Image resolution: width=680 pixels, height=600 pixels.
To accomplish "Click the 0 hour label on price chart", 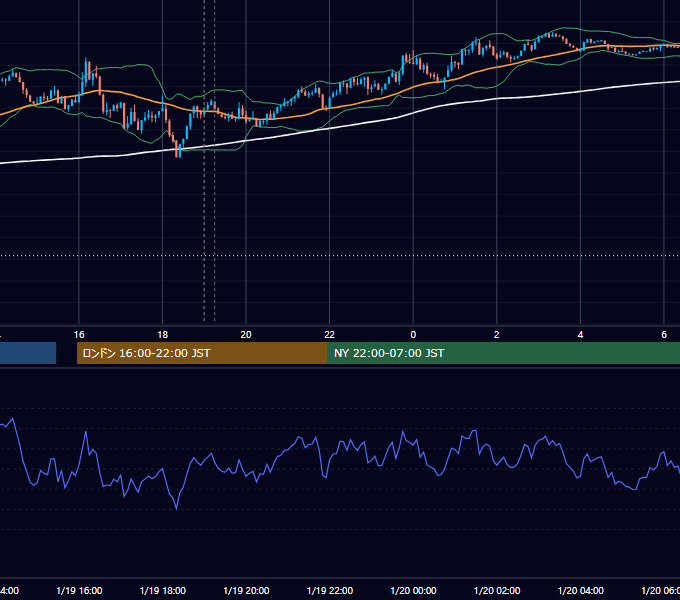I will pos(413,335).
